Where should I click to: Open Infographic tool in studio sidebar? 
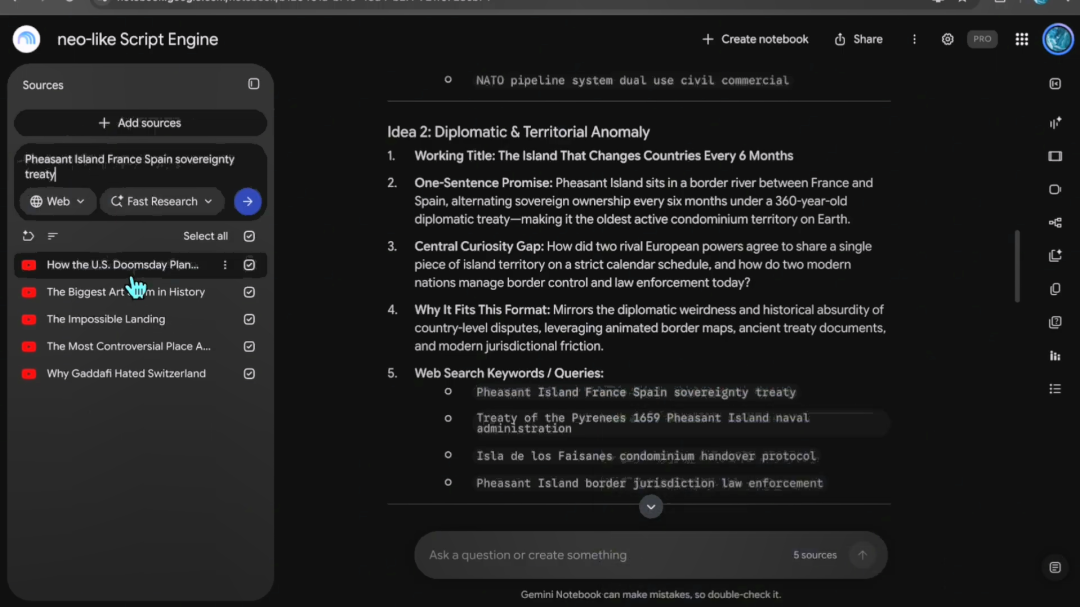click(x=1055, y=356)
